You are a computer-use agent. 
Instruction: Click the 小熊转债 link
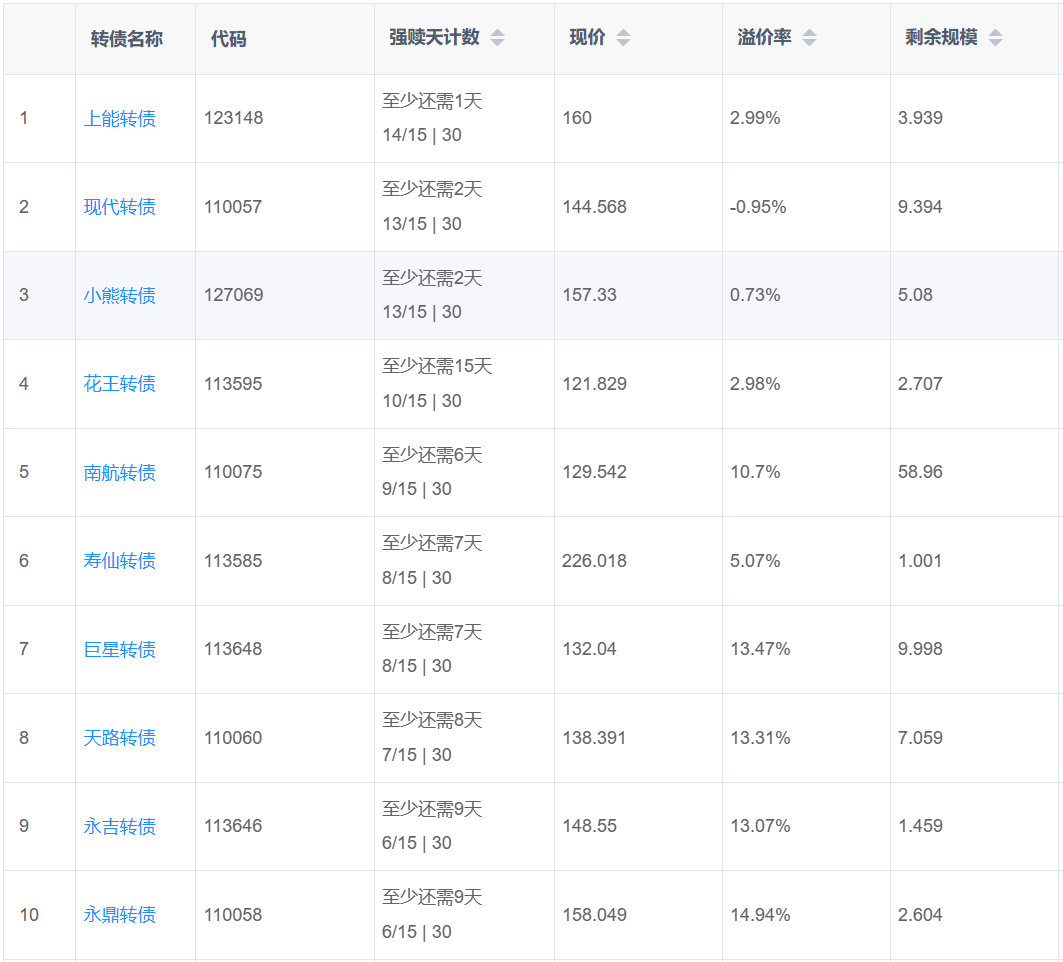point(120,296)
